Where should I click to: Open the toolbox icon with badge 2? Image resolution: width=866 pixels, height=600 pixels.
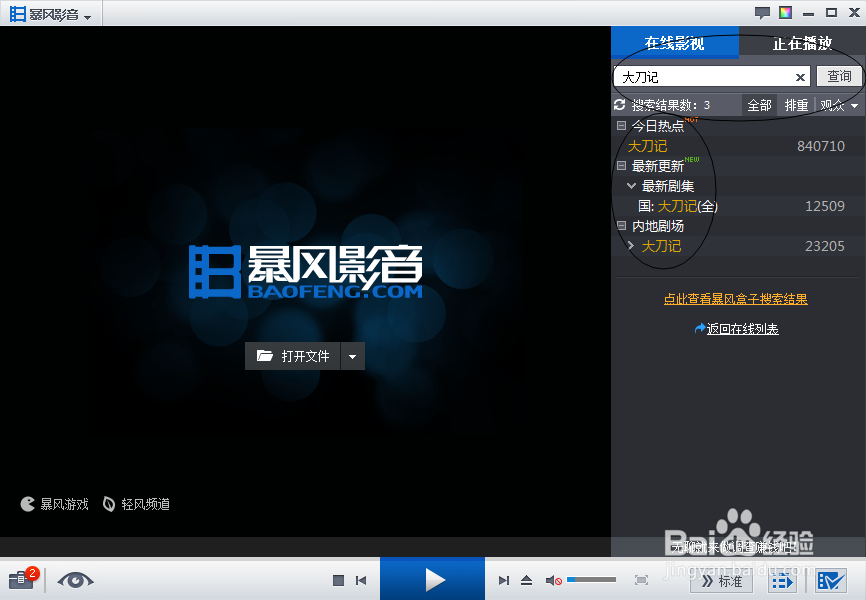22,579
